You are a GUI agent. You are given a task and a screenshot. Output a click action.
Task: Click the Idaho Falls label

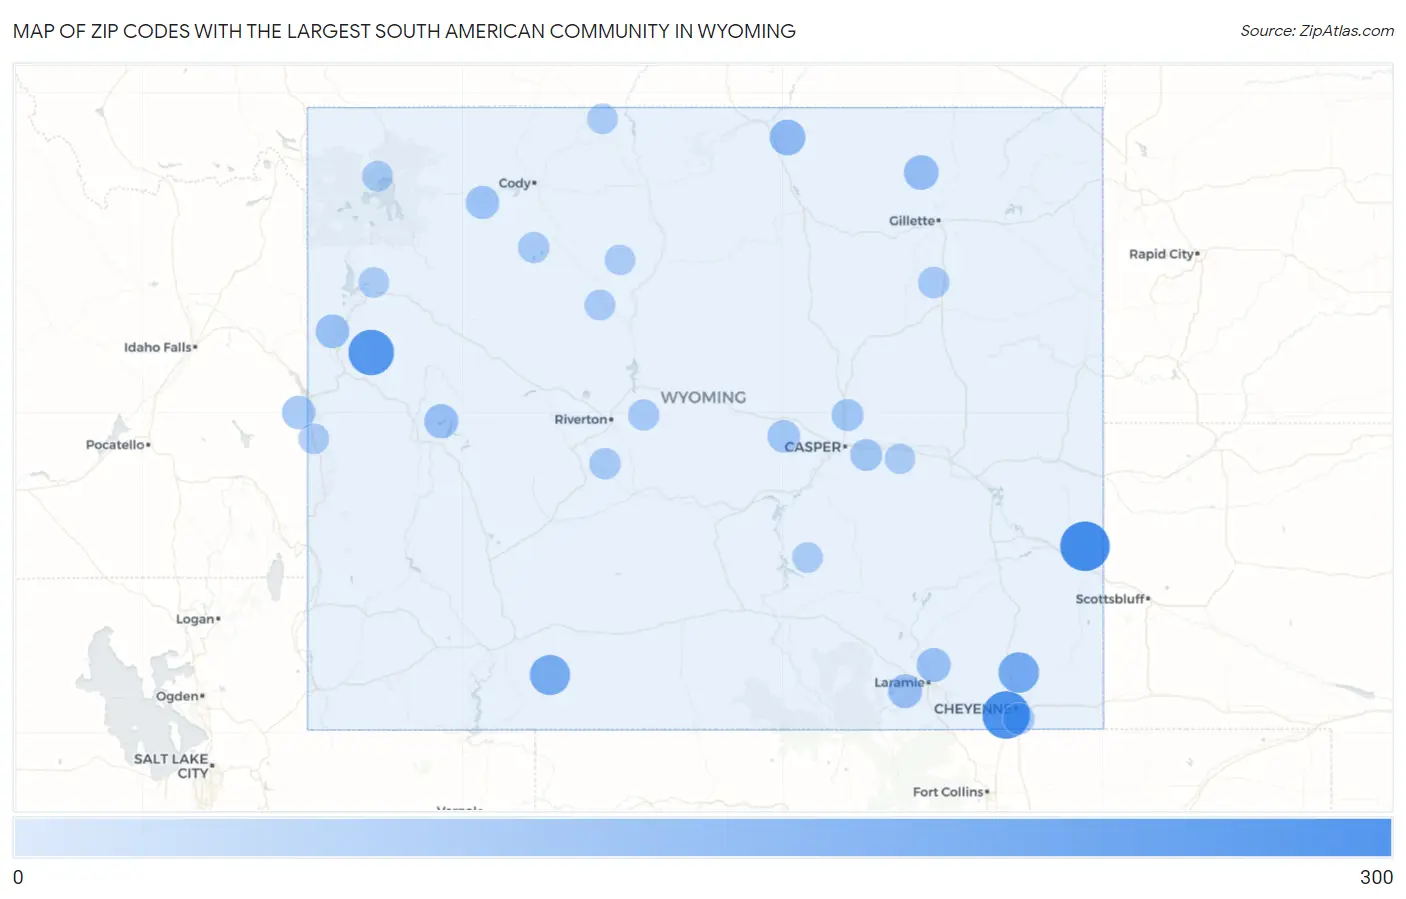click(x=160, y=347)
